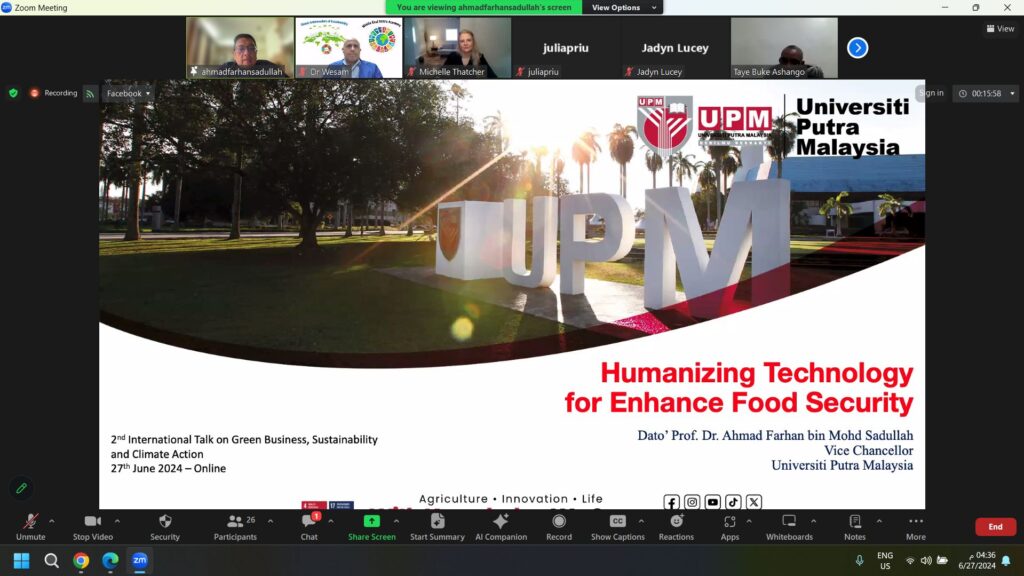The height and width of the screenshot is (576, 1024).
Task: Expand arrow beside Participants
Action: (270, 521)
